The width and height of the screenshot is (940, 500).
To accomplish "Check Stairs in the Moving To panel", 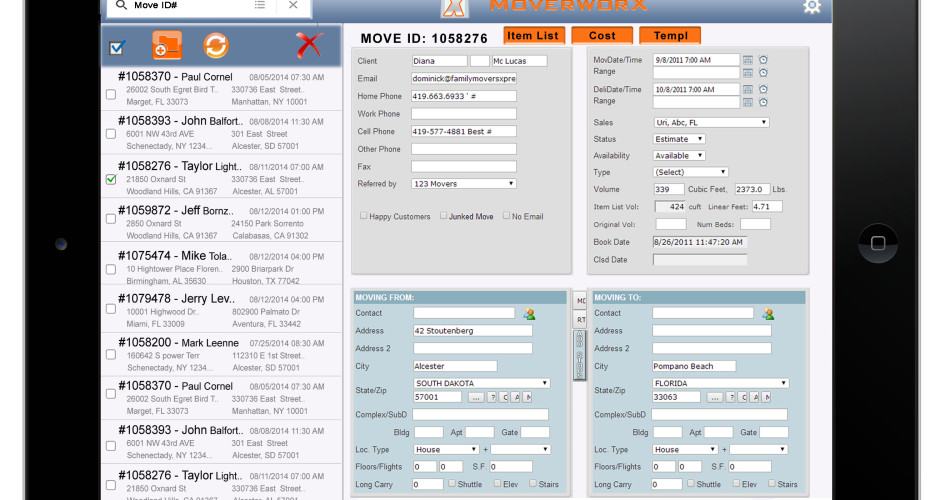I will [x=772, y=483].
